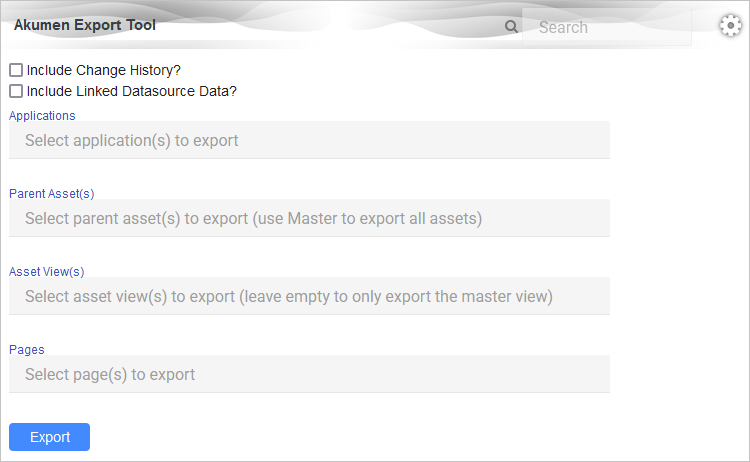The image size is (750, 462).
Task: Enable the Include Linked Datasource Data checkbox
Action: click(16, 91)
